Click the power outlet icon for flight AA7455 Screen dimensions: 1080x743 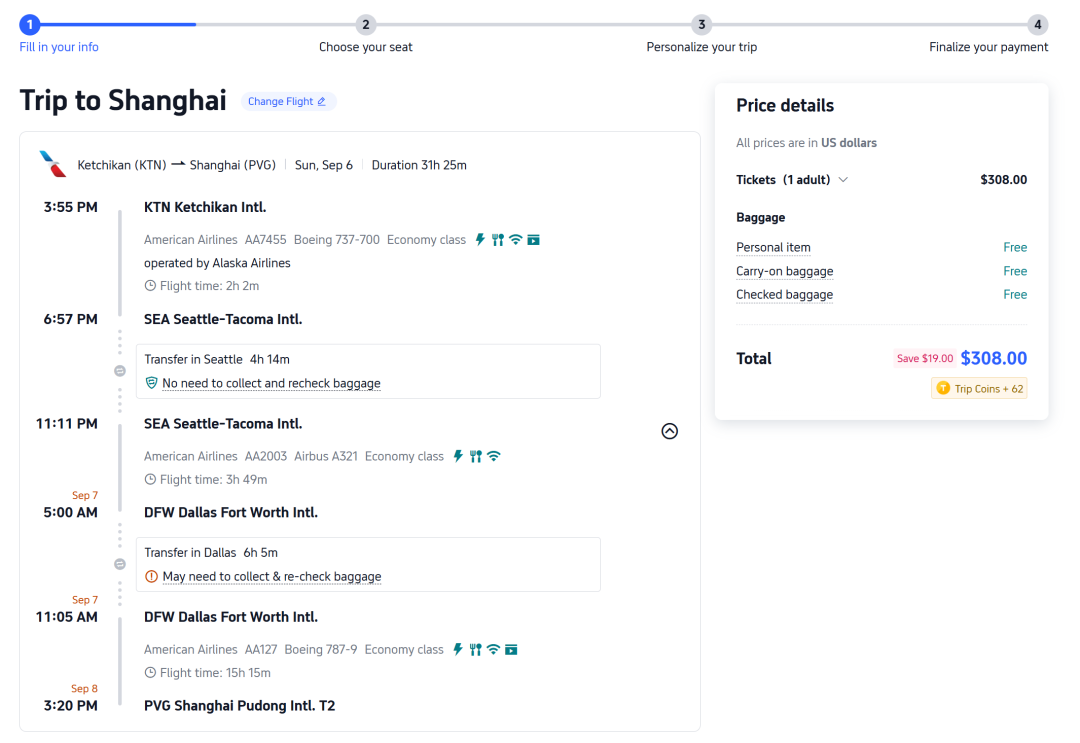480,240
